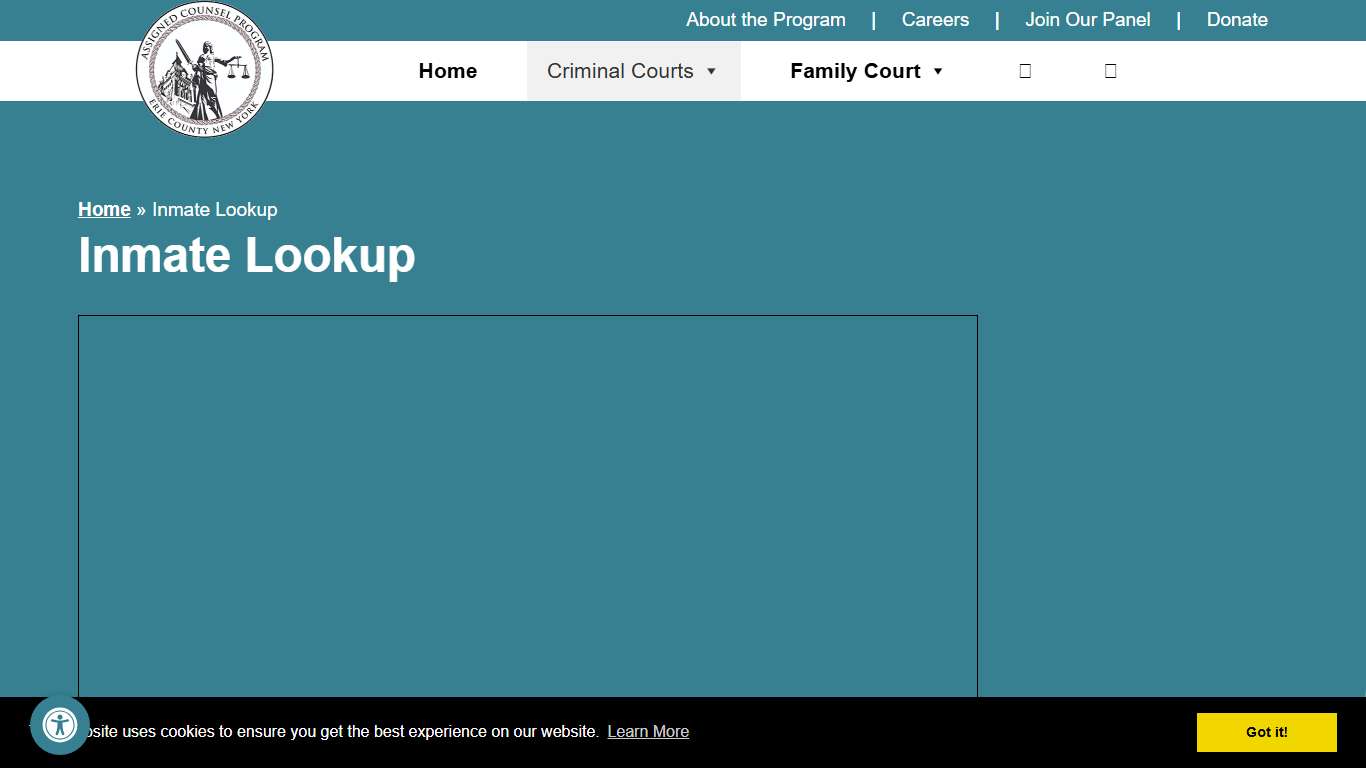Open the Join Our Panel page
The image size is (1366, 768).
pos(1088,20)
